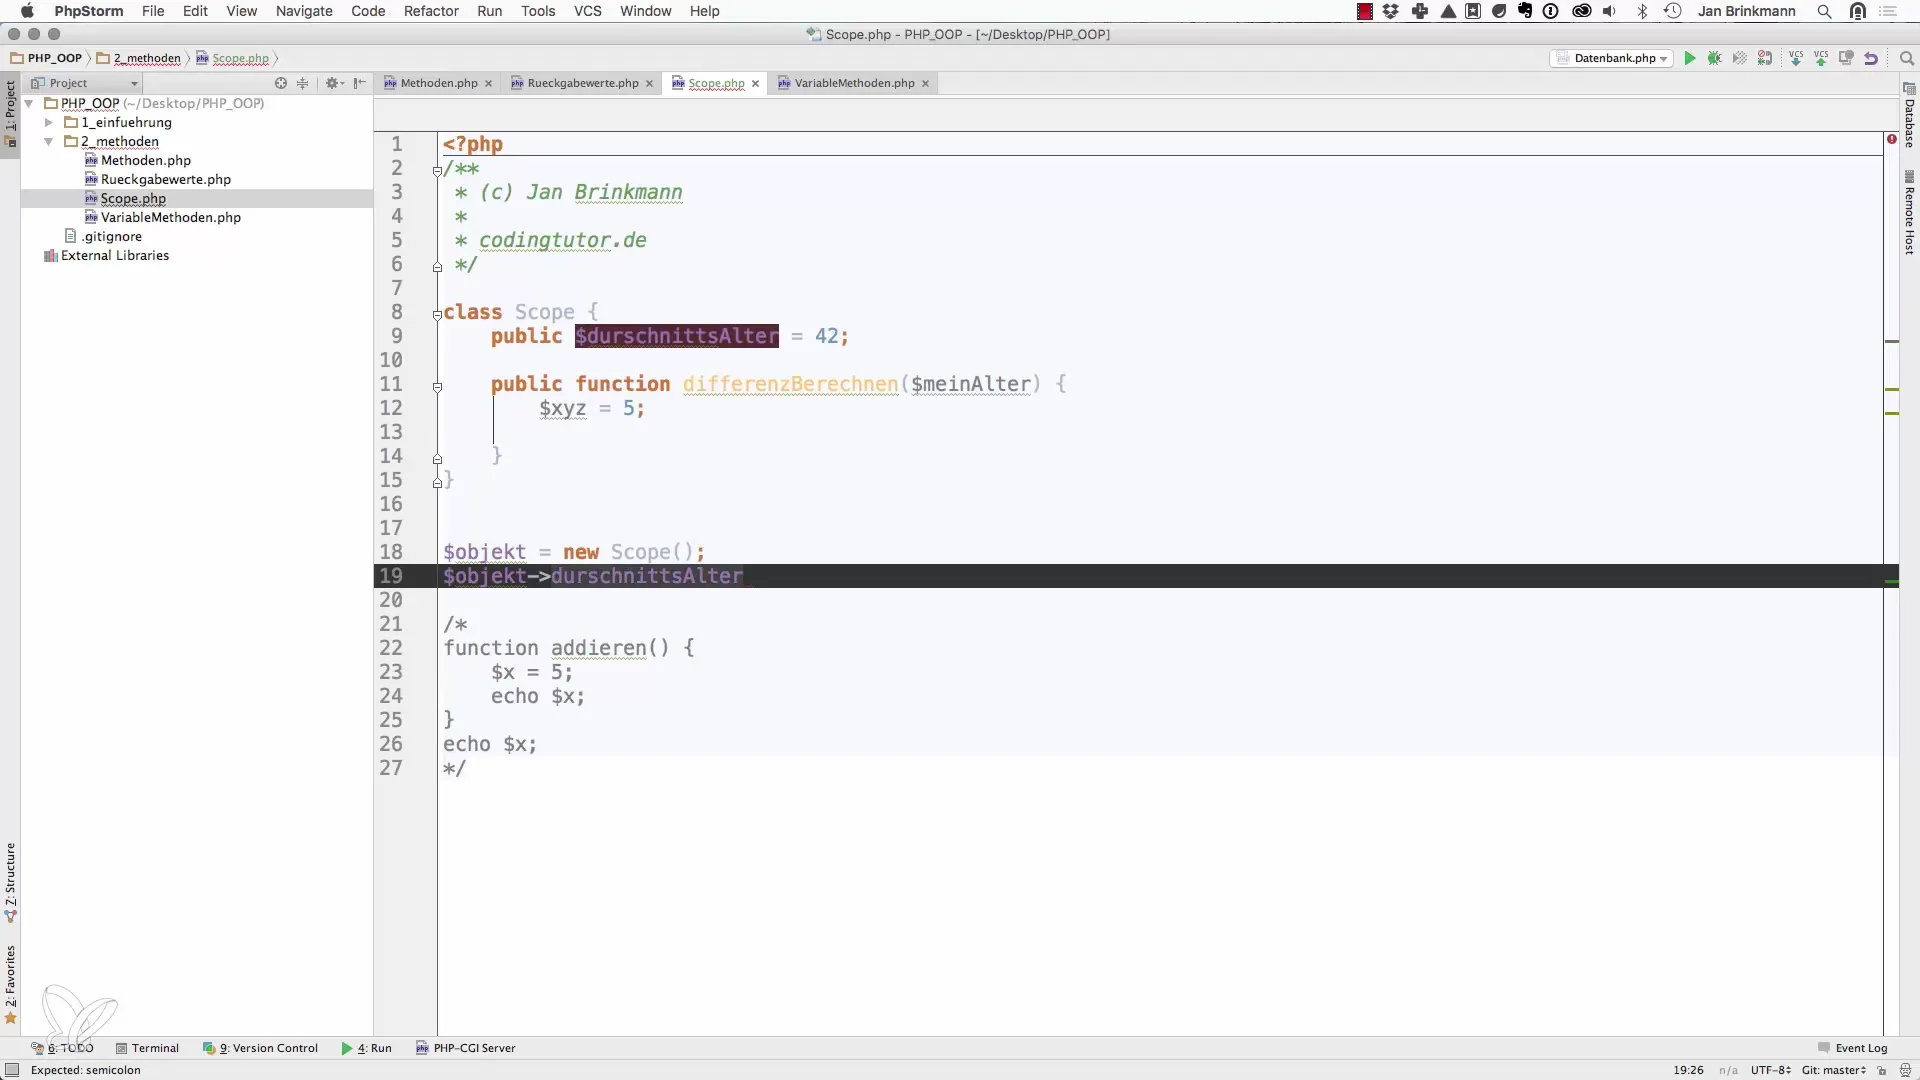Fold the doc comment at line 2
Viewport: 1920px width, 1080px height.
point(437,171)
